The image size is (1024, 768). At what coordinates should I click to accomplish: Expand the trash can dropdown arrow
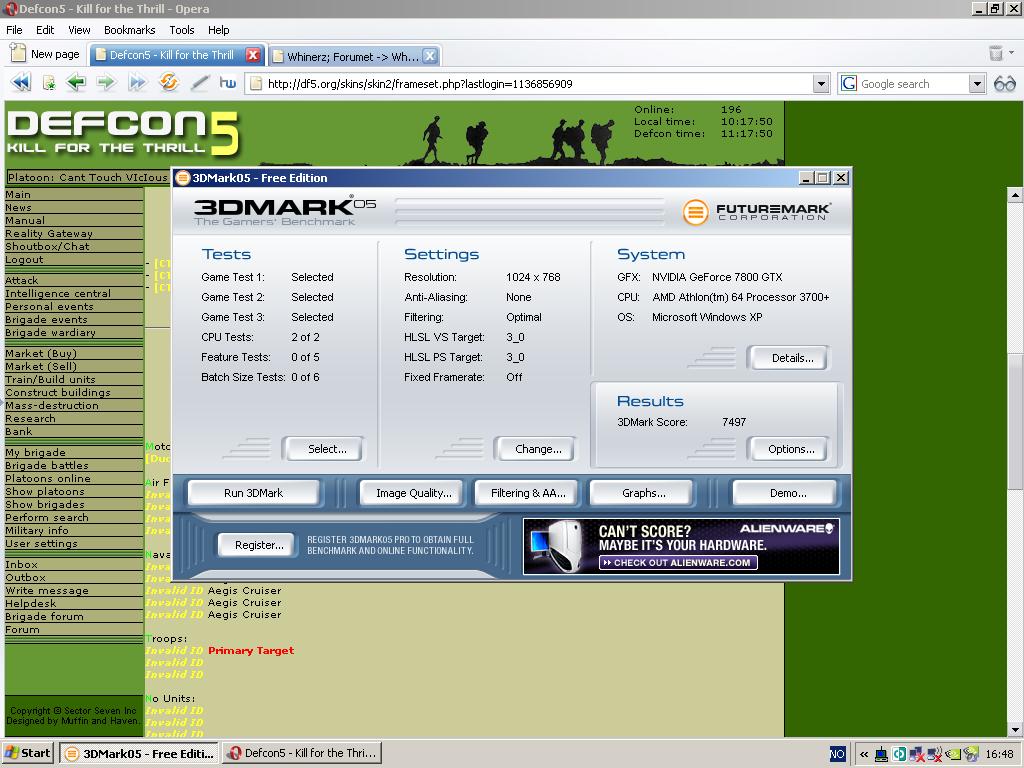(1012, 52)
